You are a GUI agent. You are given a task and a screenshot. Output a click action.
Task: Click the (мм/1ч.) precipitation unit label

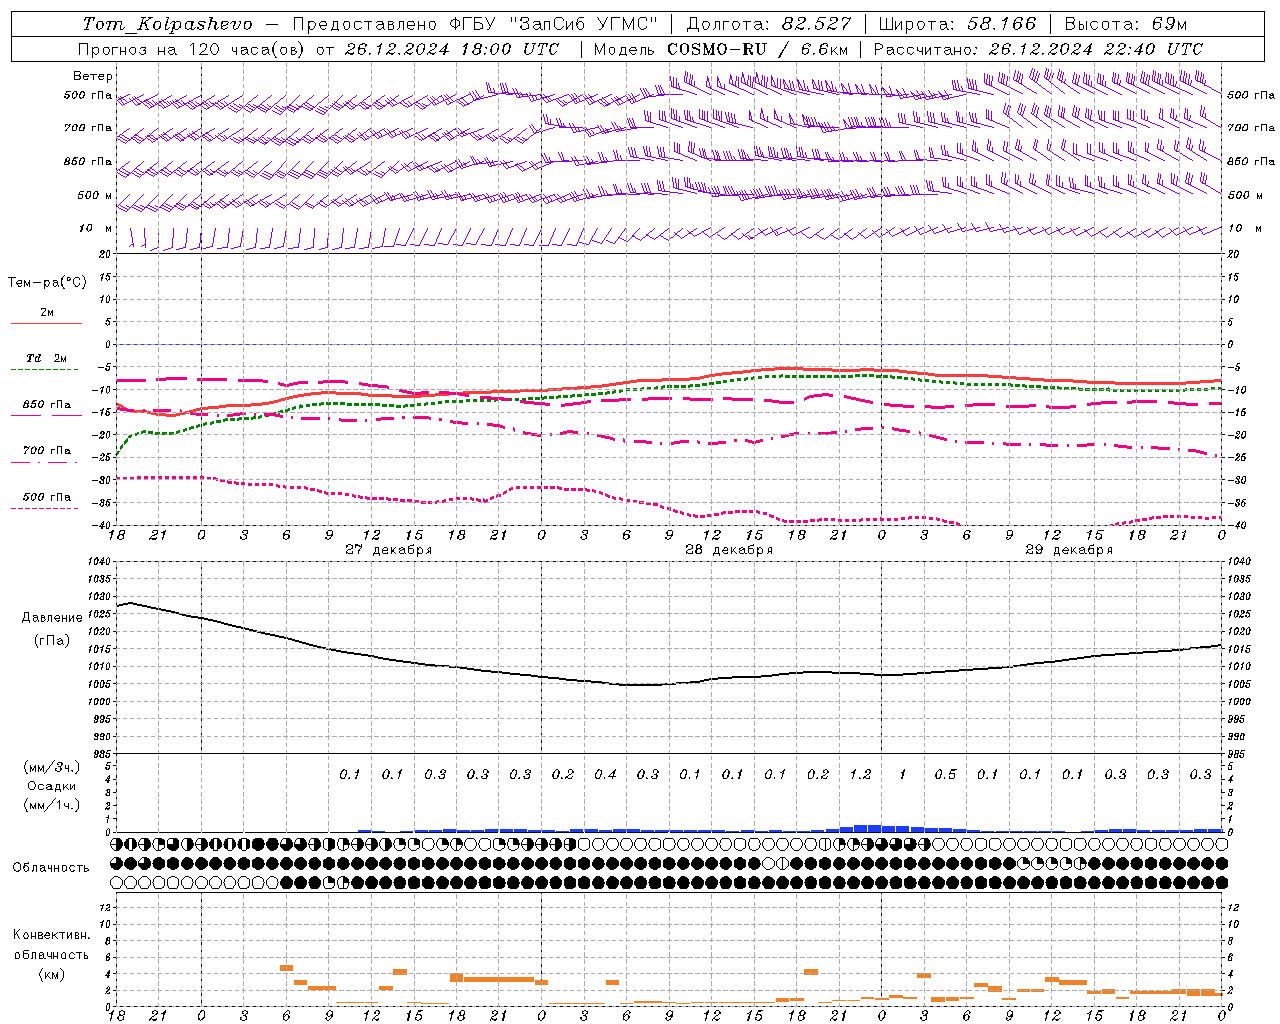point(52,805)
